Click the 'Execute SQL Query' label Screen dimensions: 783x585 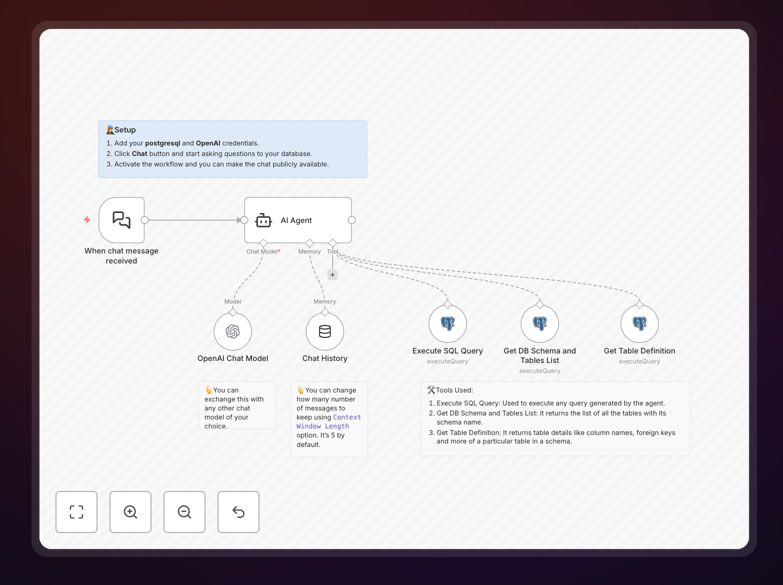click(x=447, y=351)
